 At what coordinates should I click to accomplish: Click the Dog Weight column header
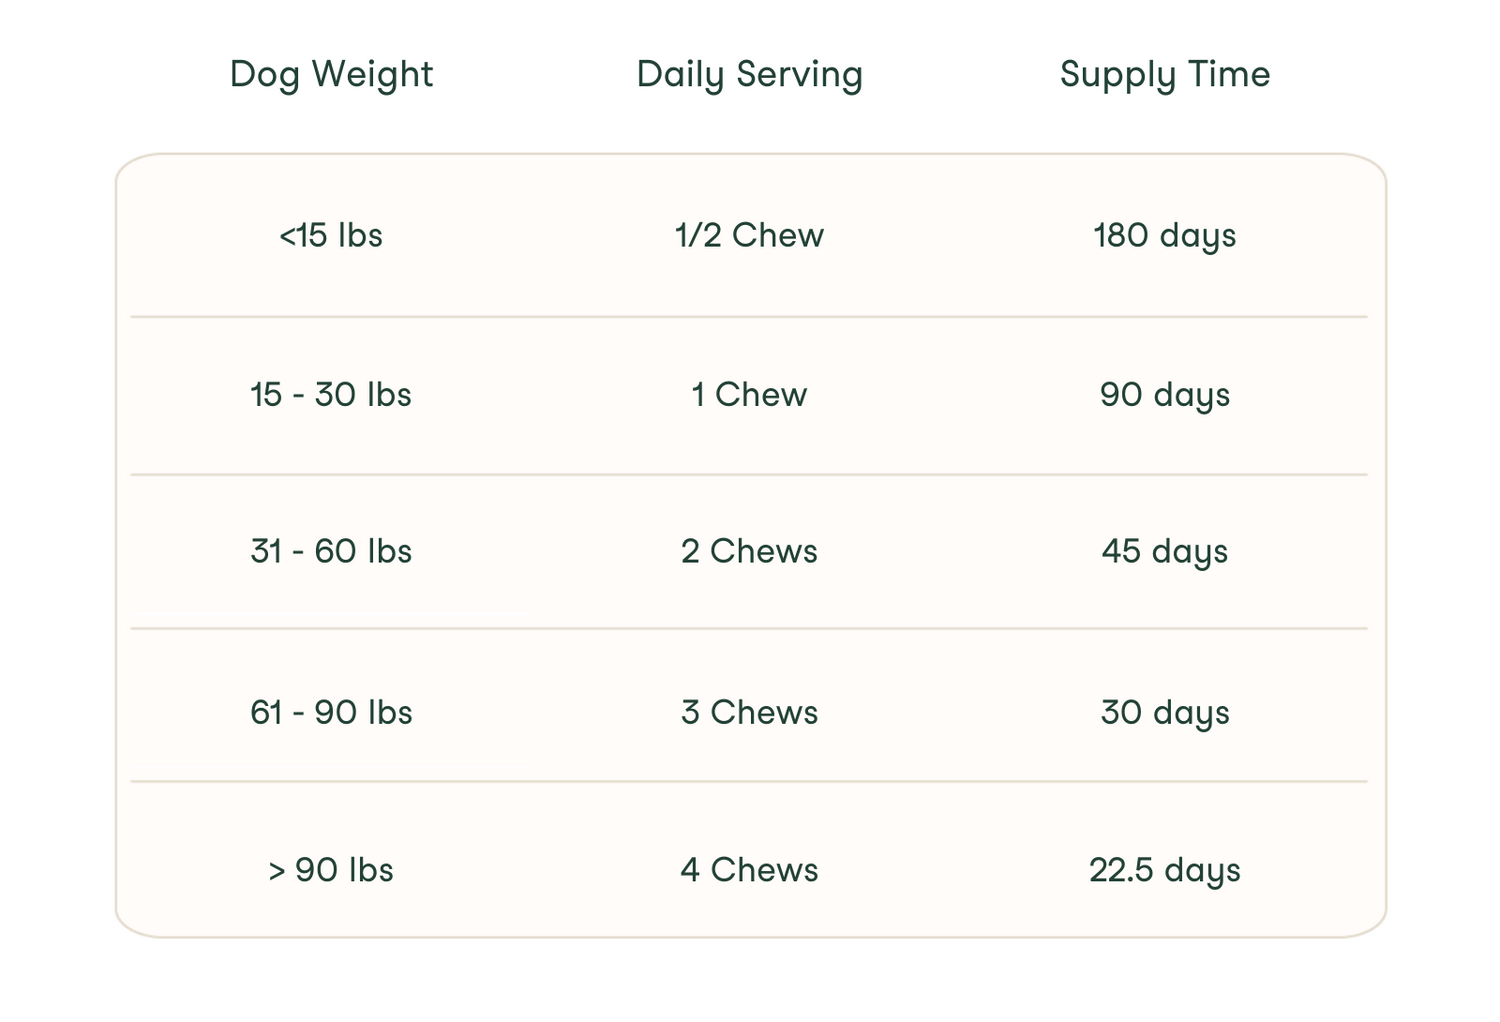331,74
